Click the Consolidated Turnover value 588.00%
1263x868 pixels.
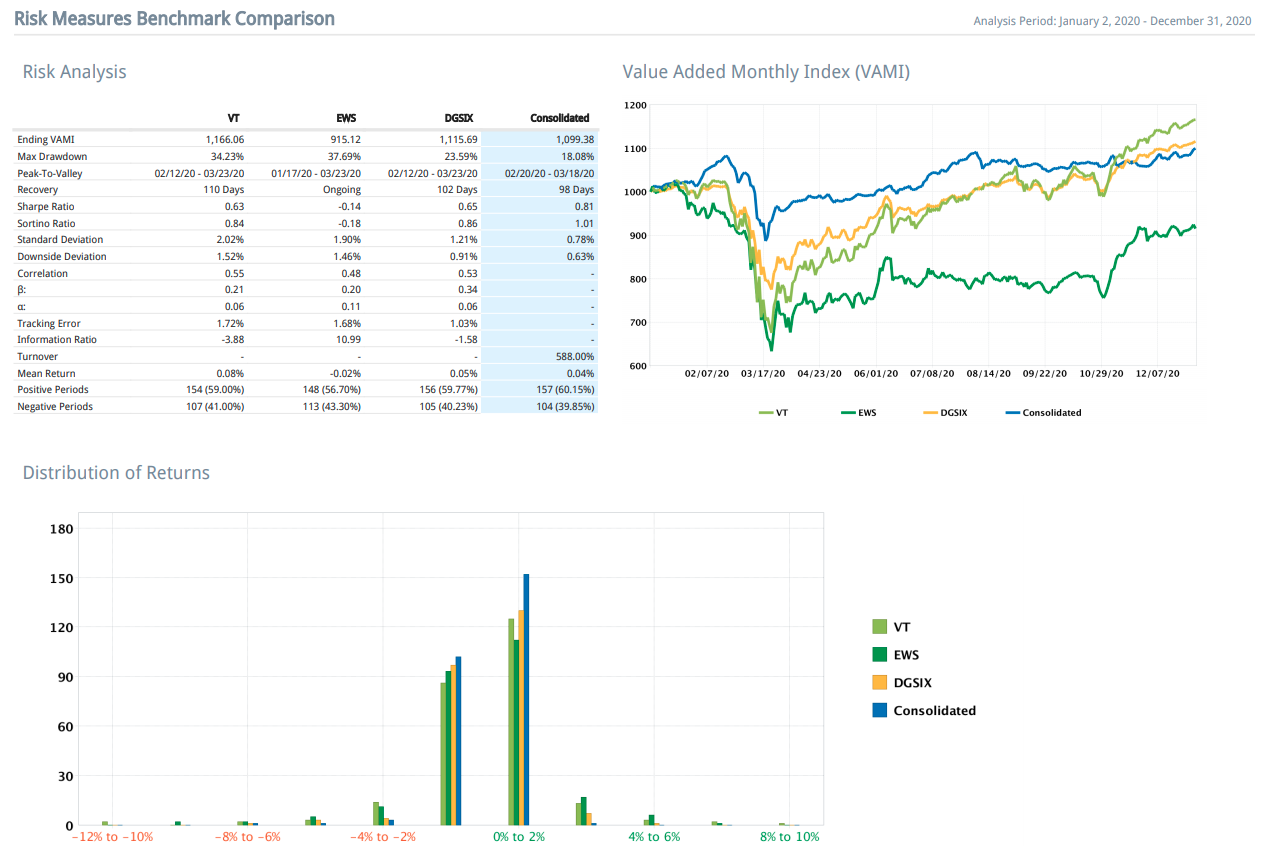(x=574, y=356)
